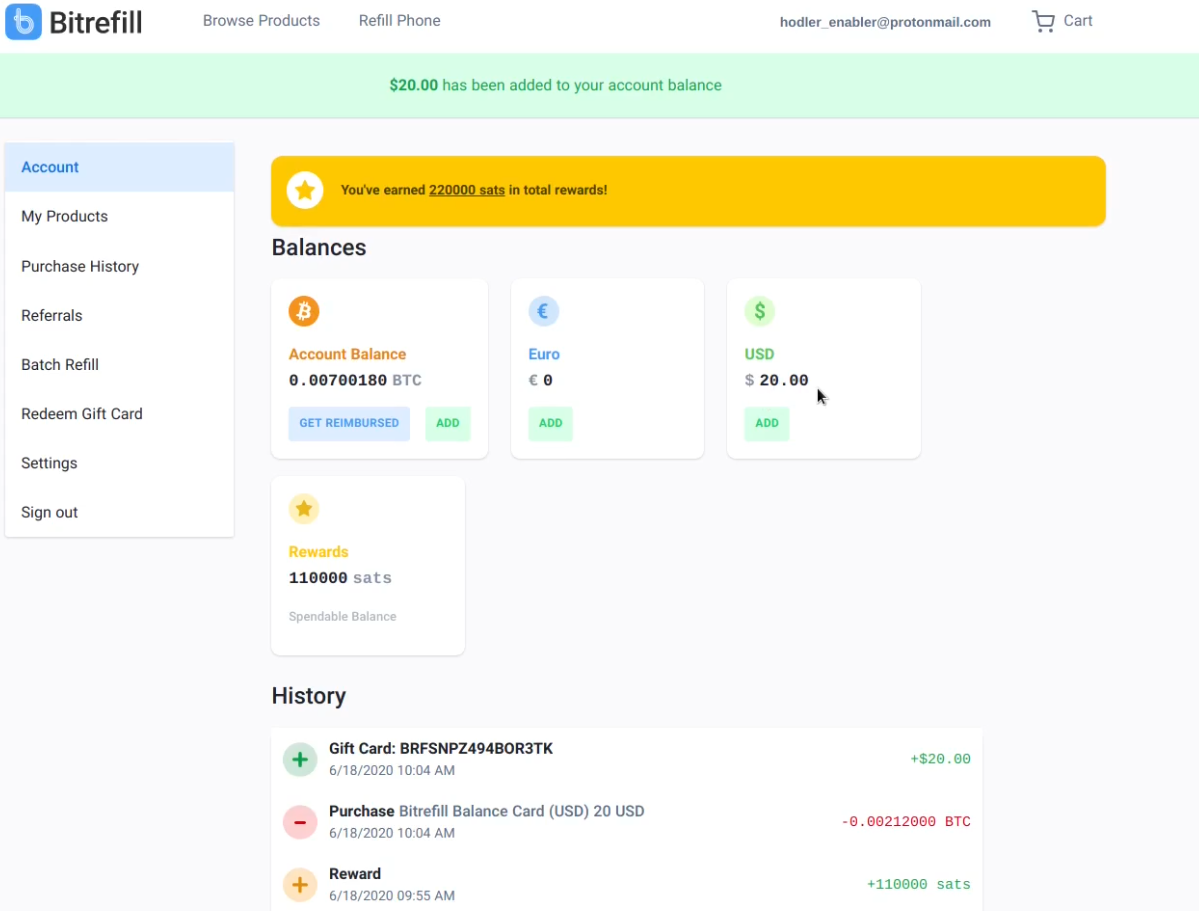Image resolution: width=1199 pixels, height=911 pixels.
Task: Go to Purchase History in sidebar
Action: click(119, 266)
